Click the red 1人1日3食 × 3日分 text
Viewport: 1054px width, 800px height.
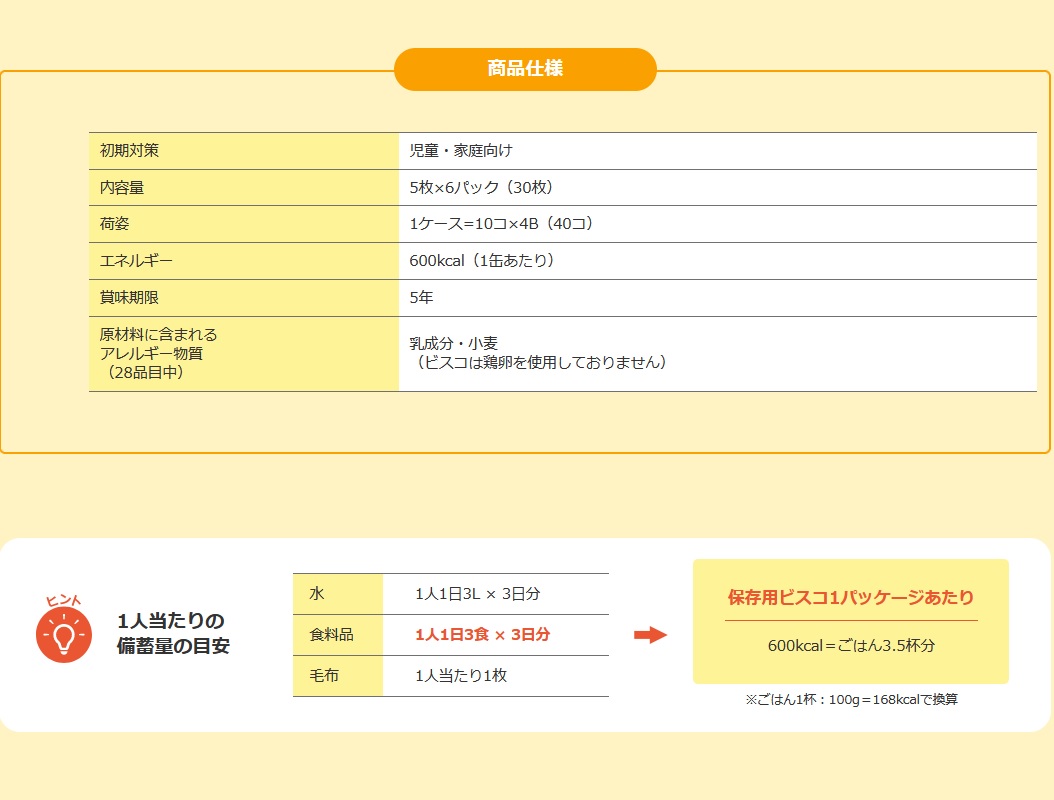pyautogui.click(x=483, y=635)
